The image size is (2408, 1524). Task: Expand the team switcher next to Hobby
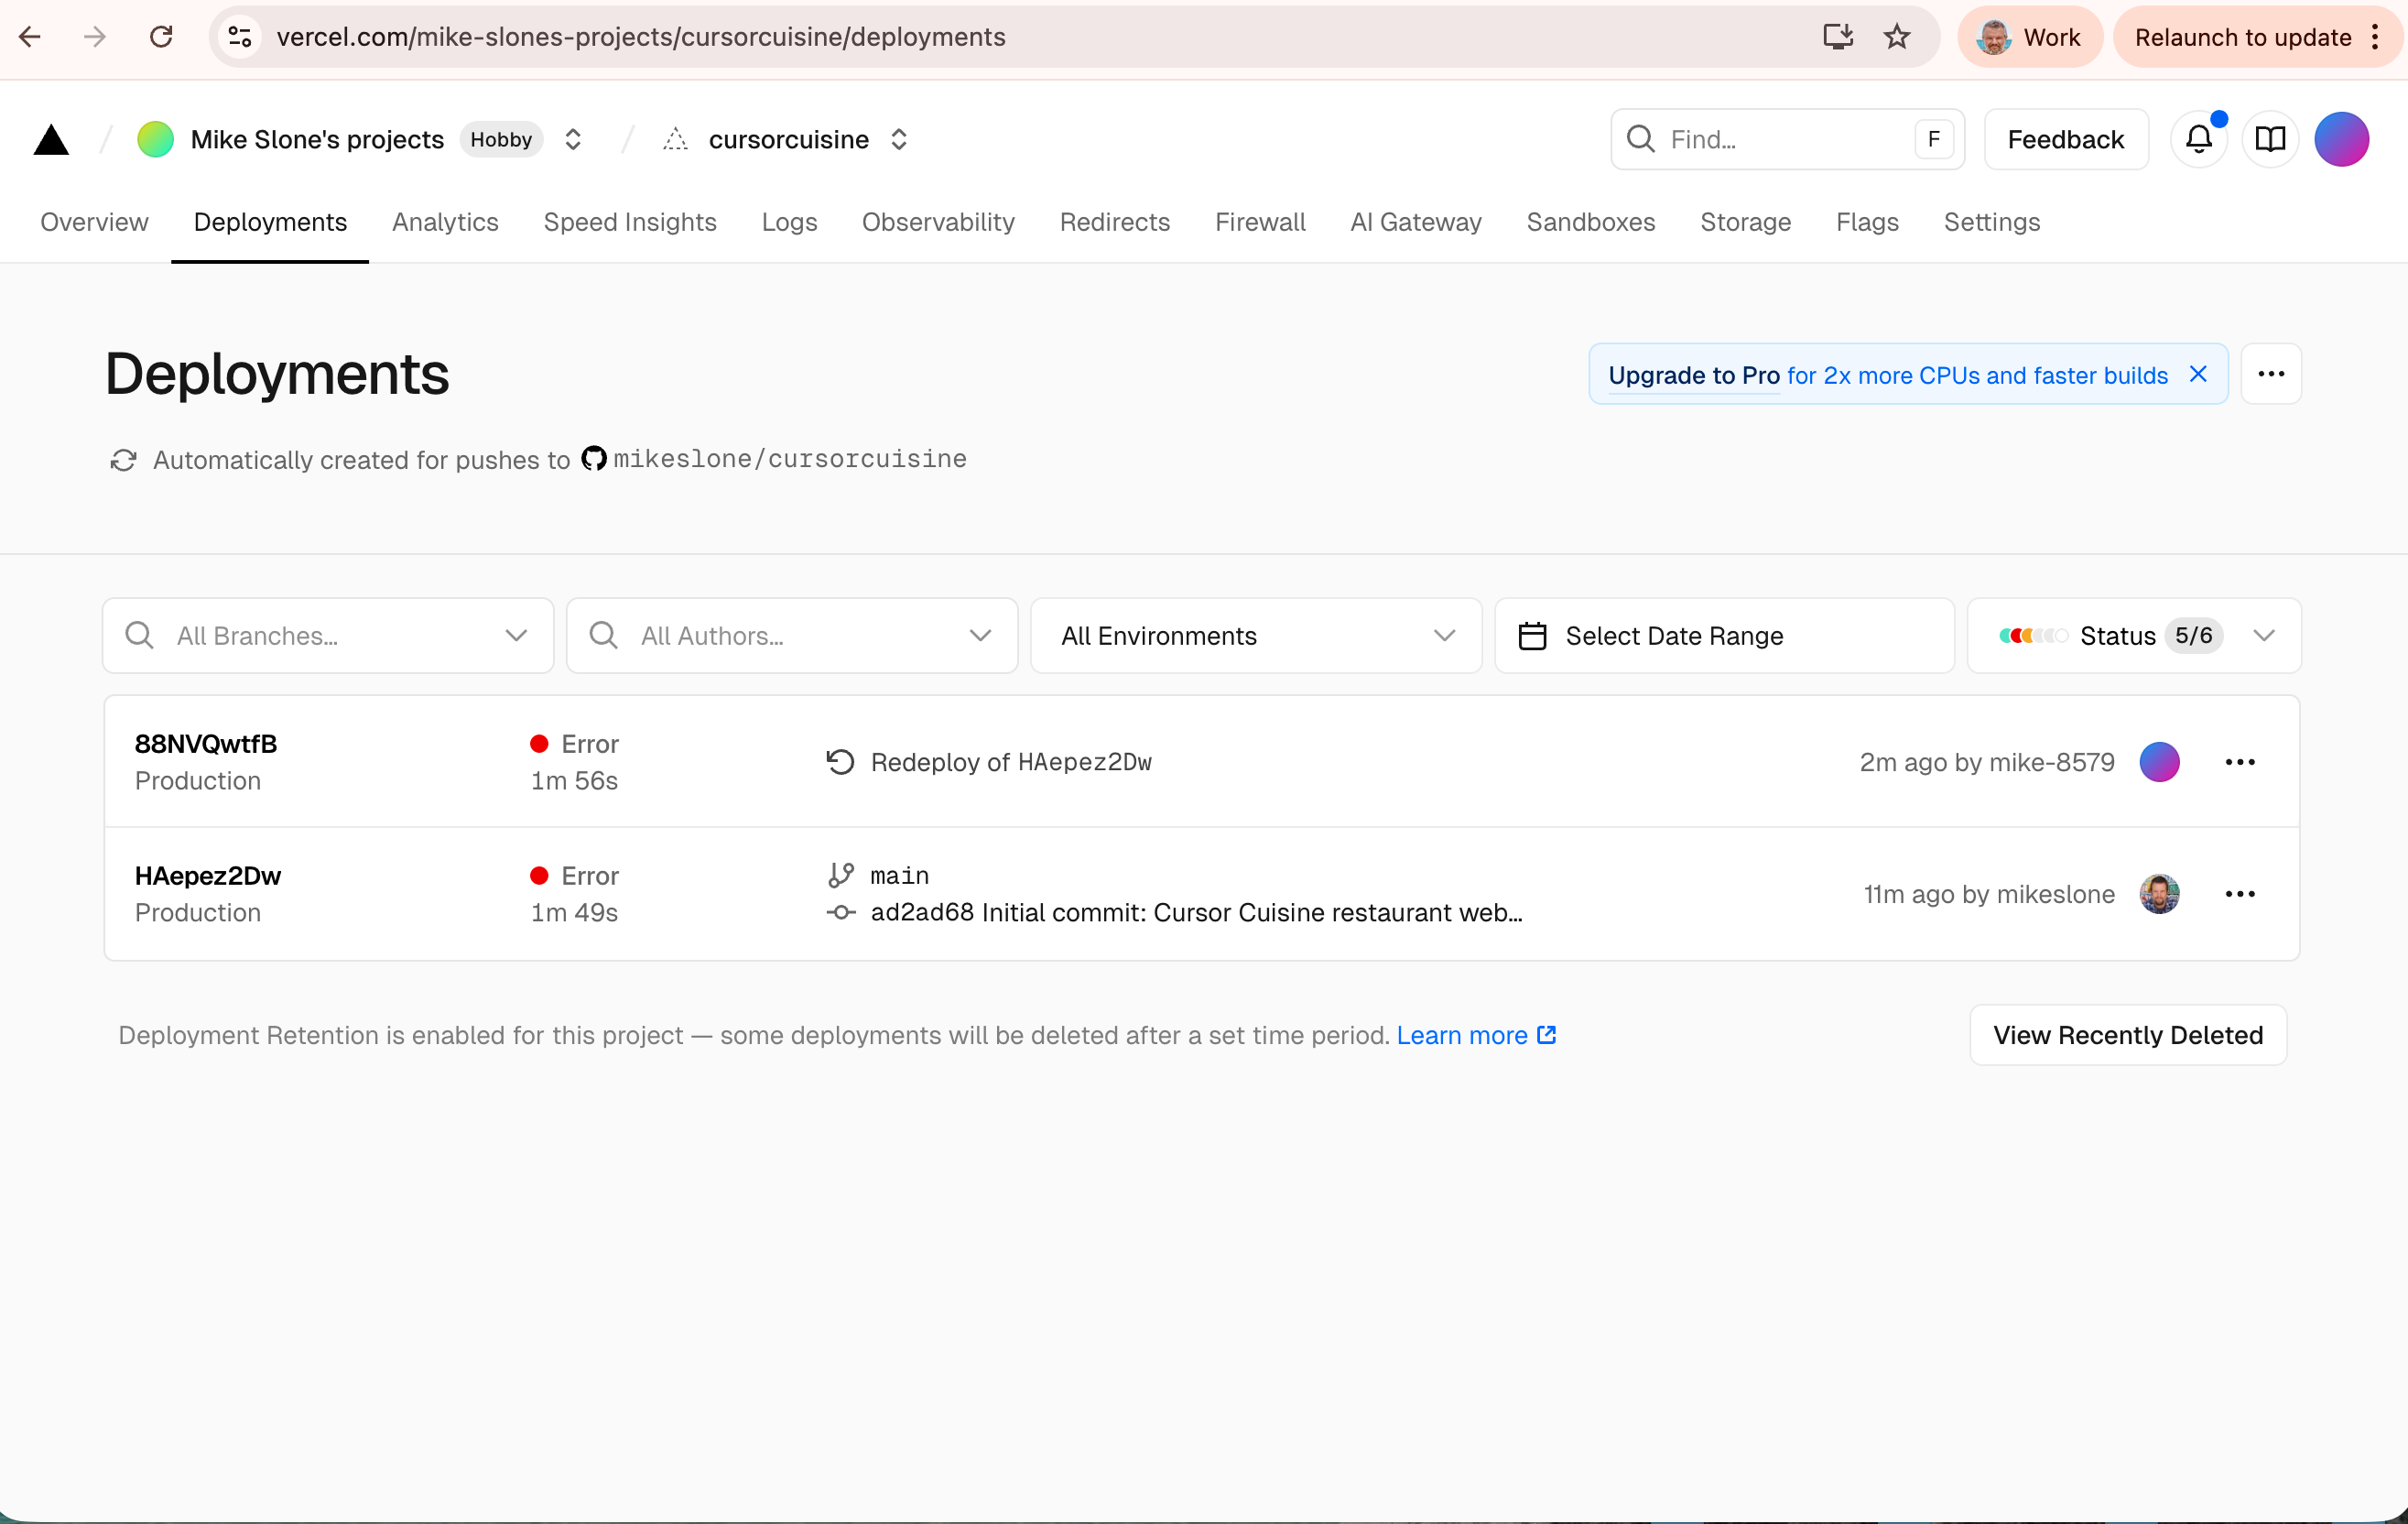pyautogui.click(x=573, y=139)
